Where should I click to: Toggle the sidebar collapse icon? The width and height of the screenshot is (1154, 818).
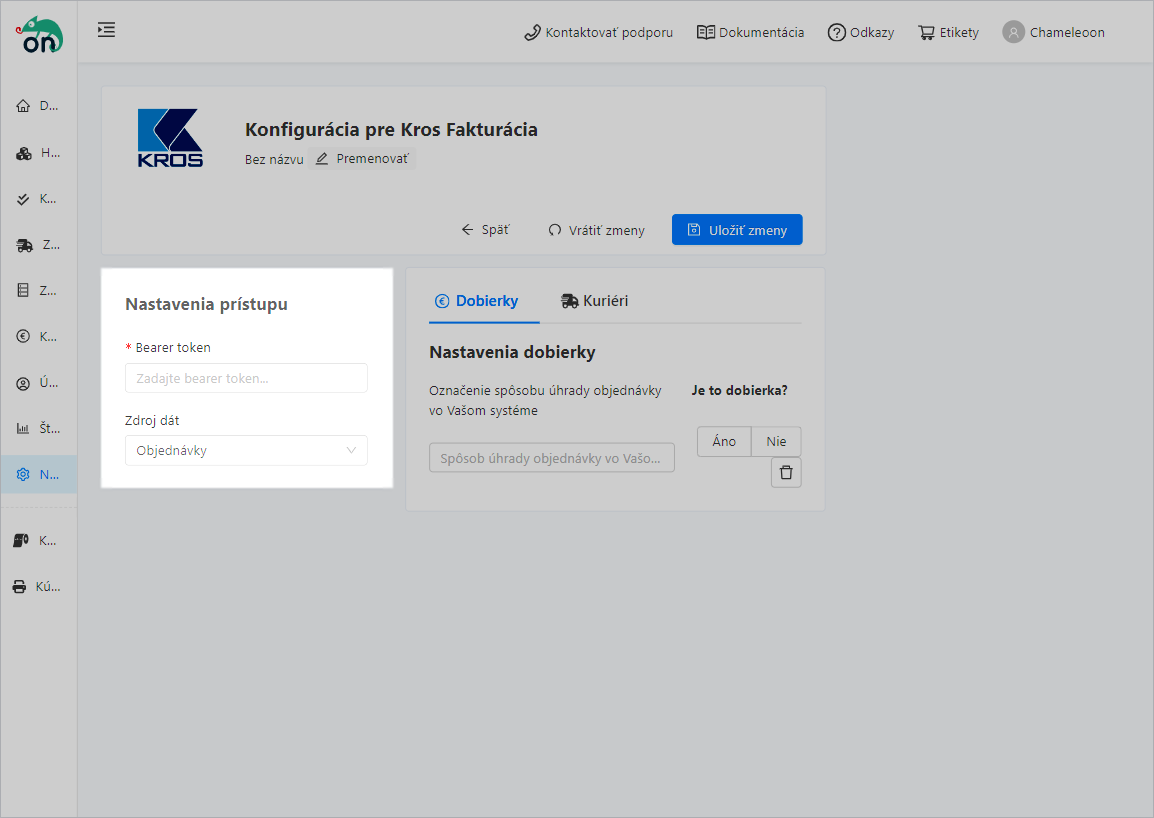point(106,30)
